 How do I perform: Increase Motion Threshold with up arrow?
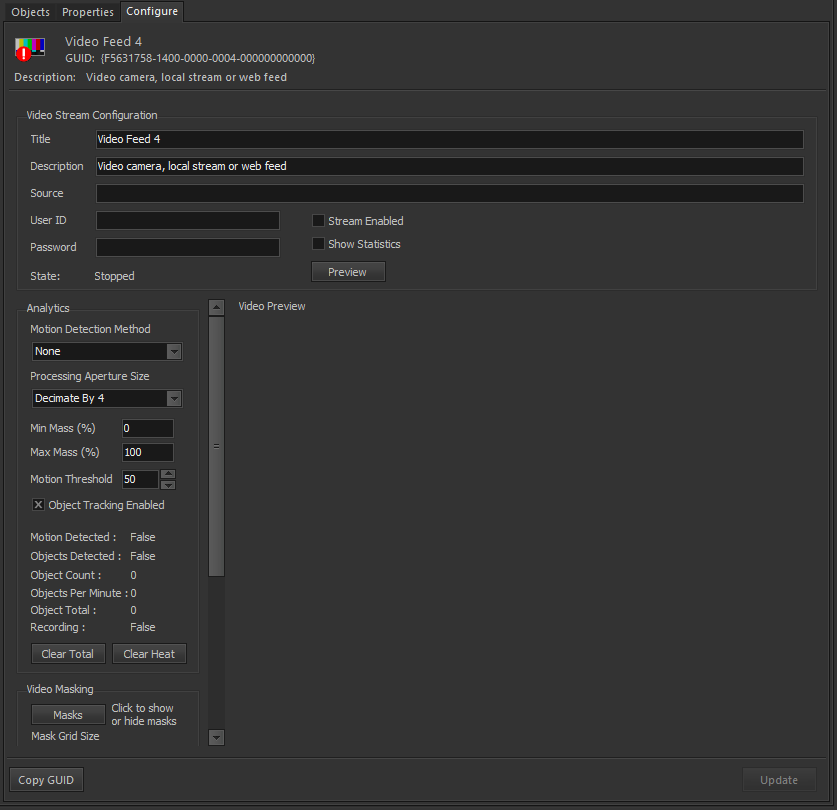click(x=168, y=474)
